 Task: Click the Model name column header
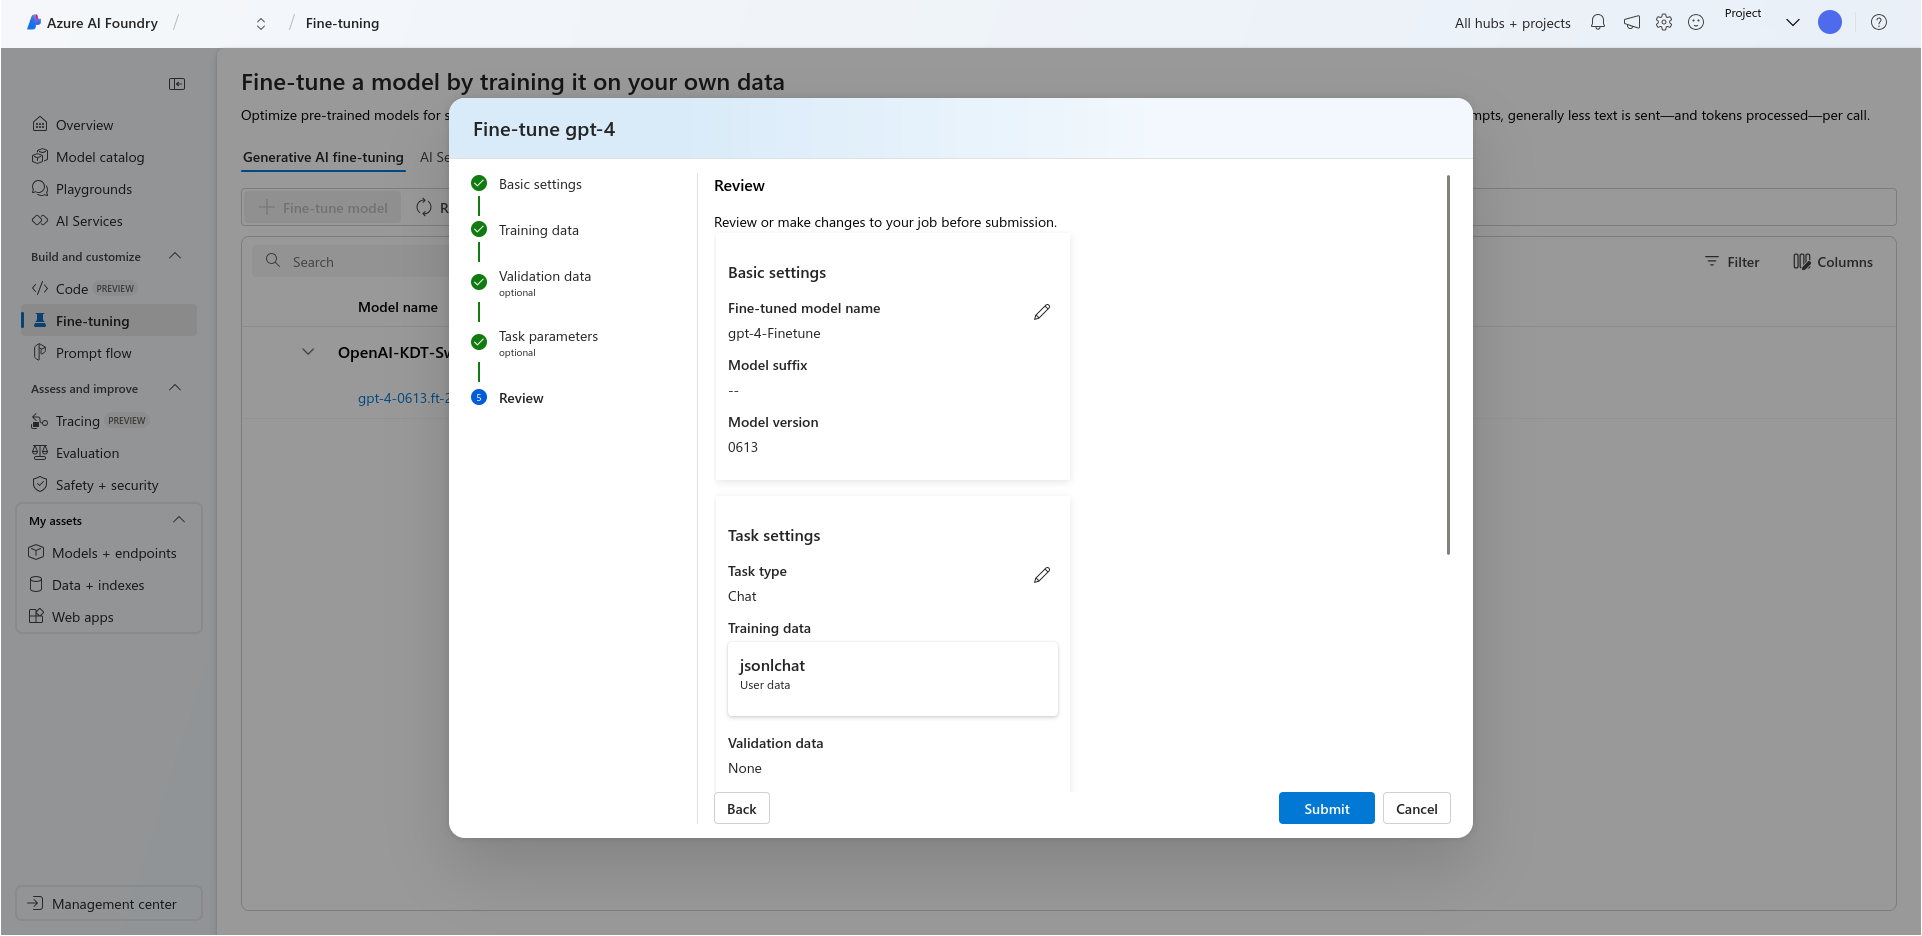pyautogui.click(x=398, y=307)
